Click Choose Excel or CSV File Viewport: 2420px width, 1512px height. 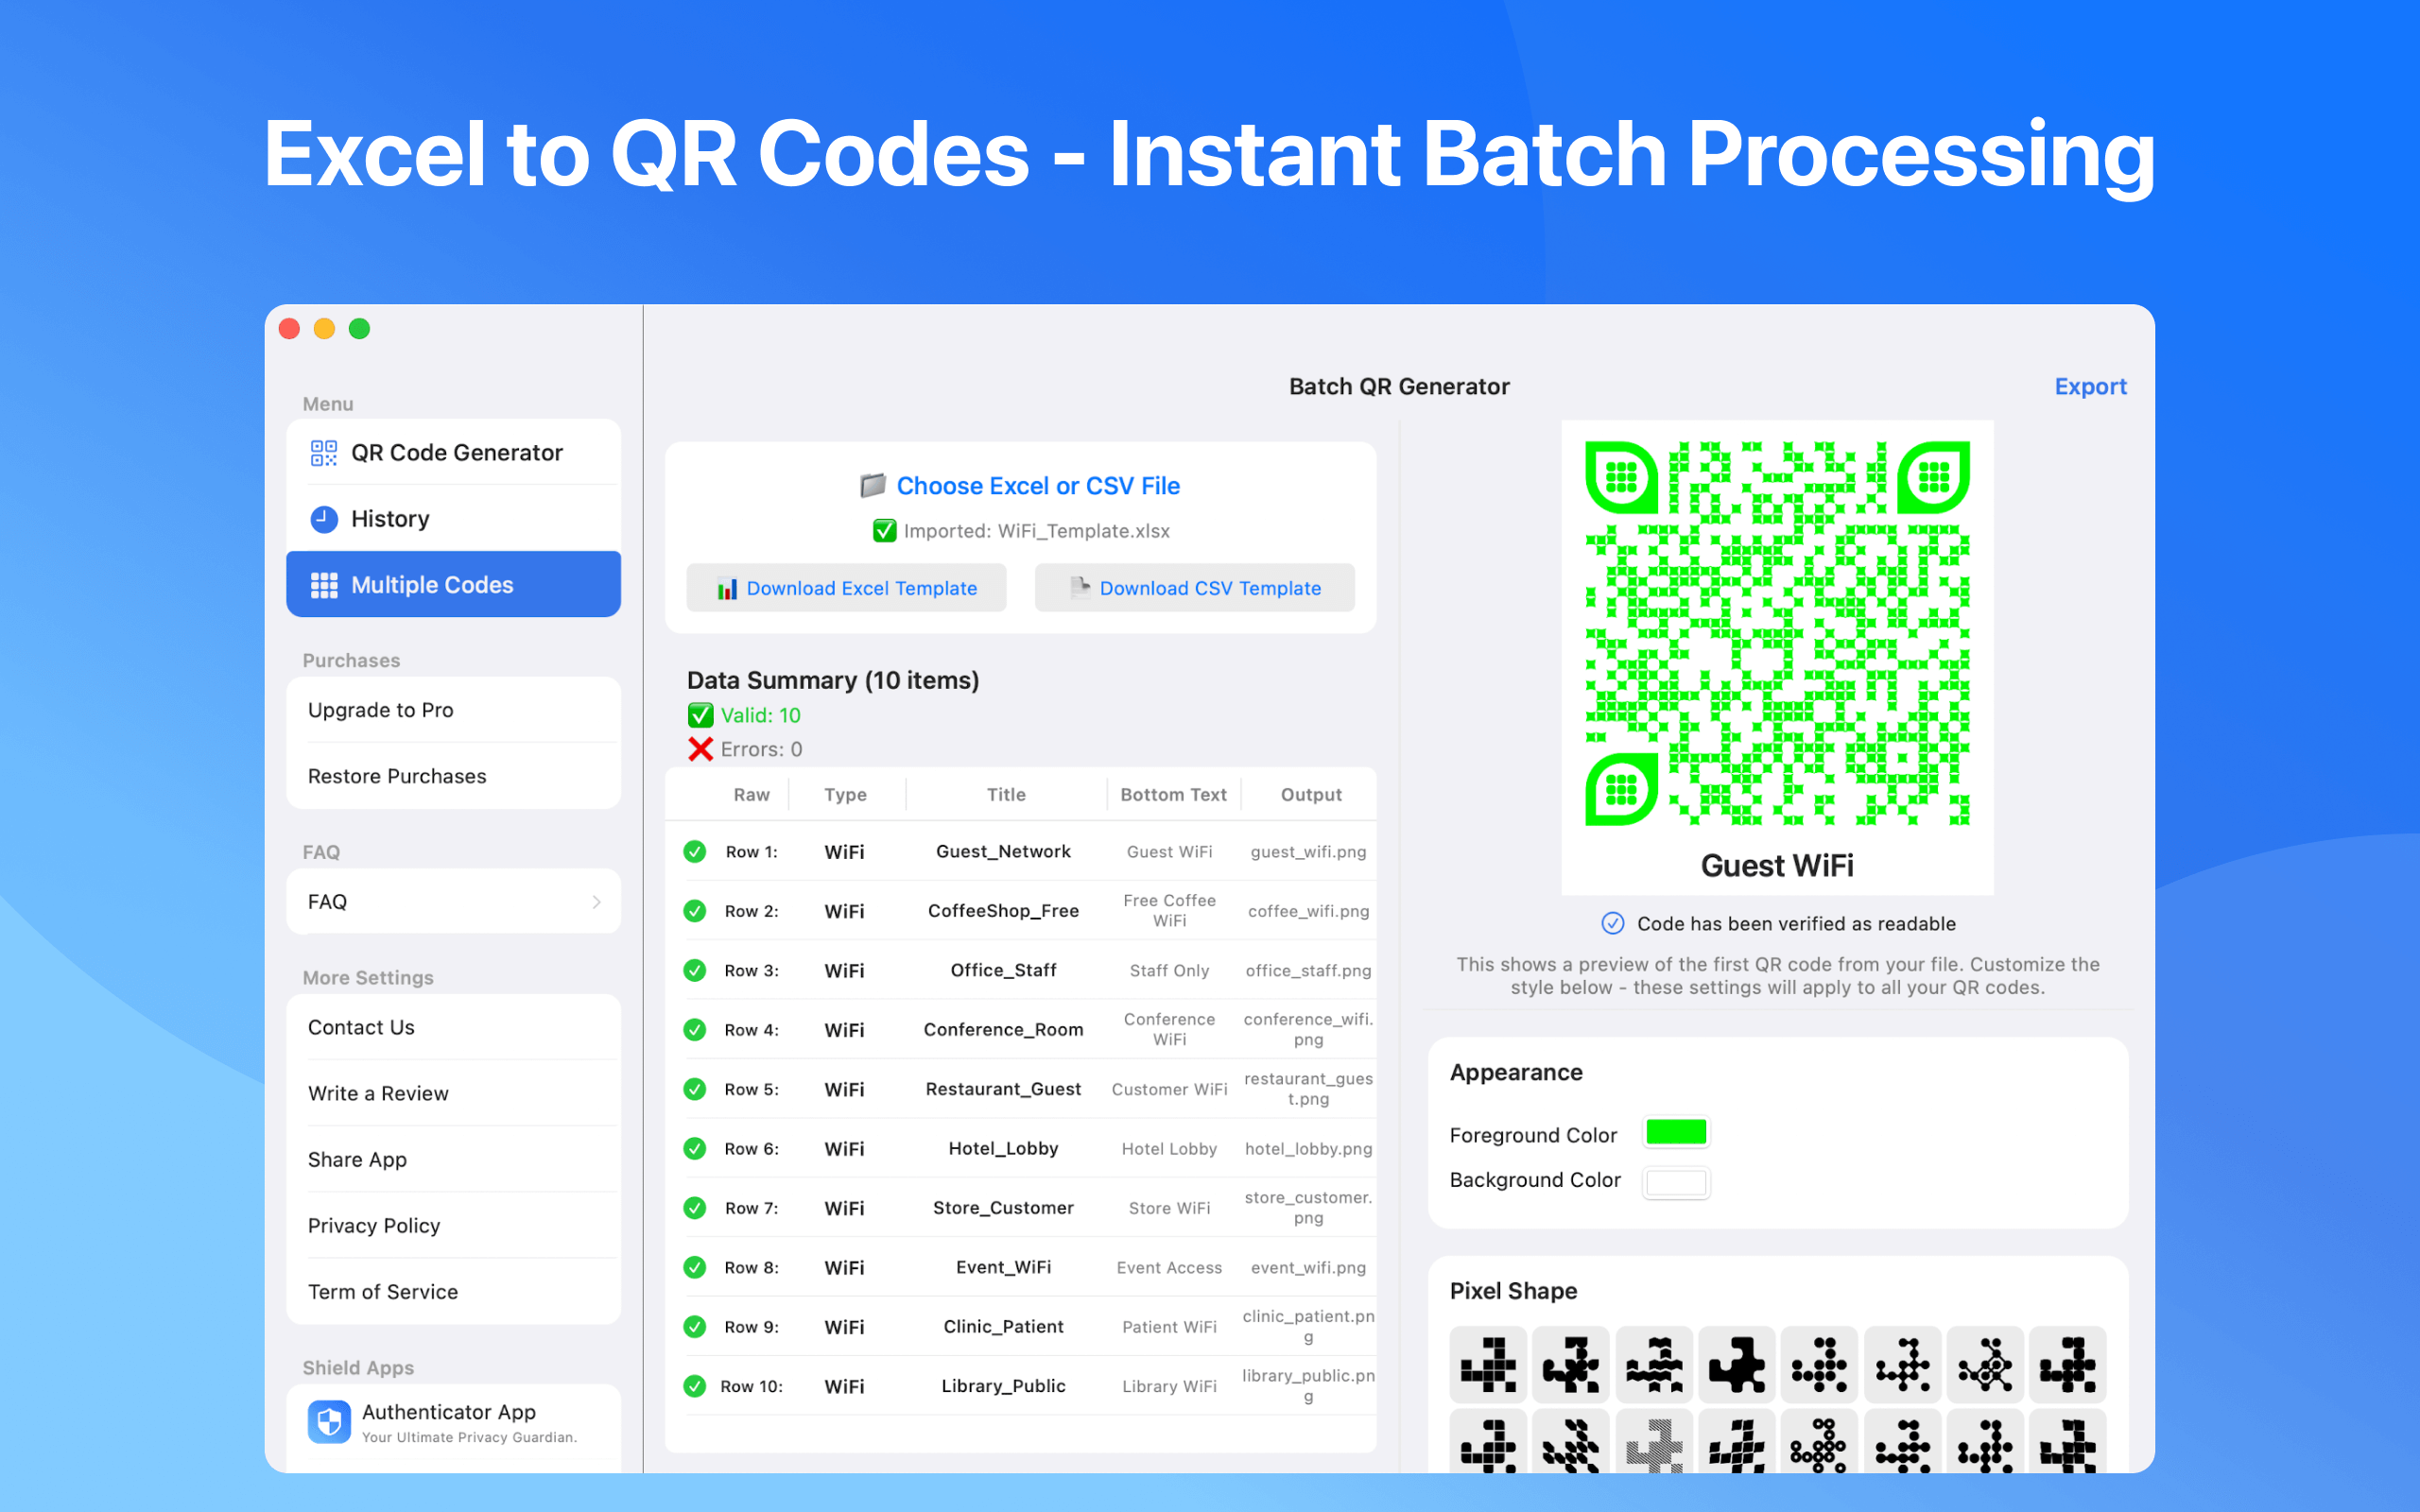click(1038, 485)
